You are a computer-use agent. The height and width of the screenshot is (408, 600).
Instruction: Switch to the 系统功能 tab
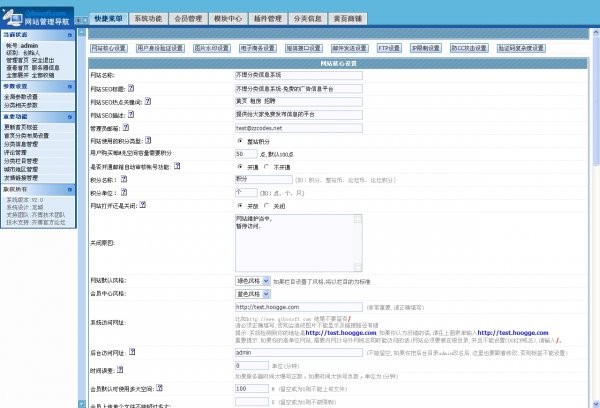tap(148, 18)
